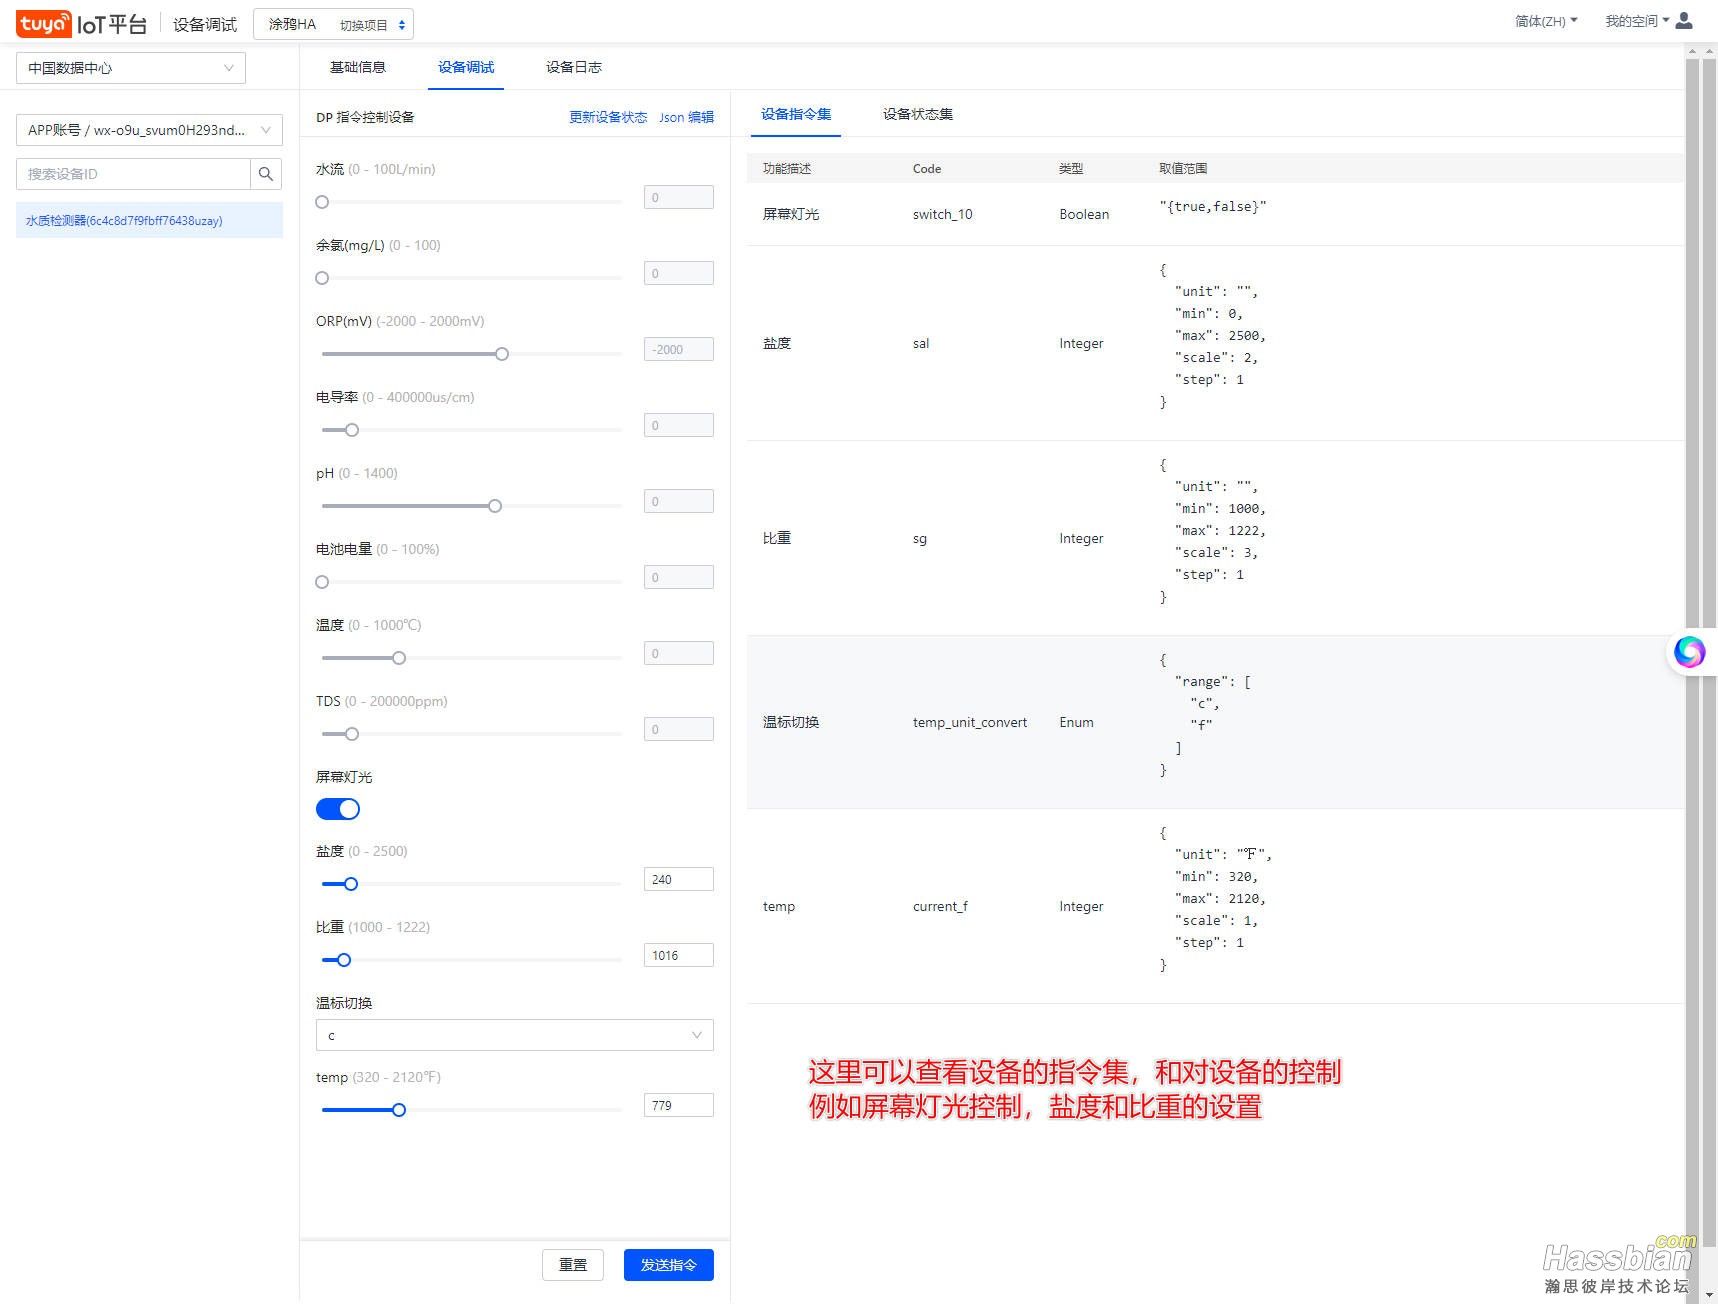Click the 比重 slider handle
This screenshot has height=1304, width=1718.
[344, 960]
